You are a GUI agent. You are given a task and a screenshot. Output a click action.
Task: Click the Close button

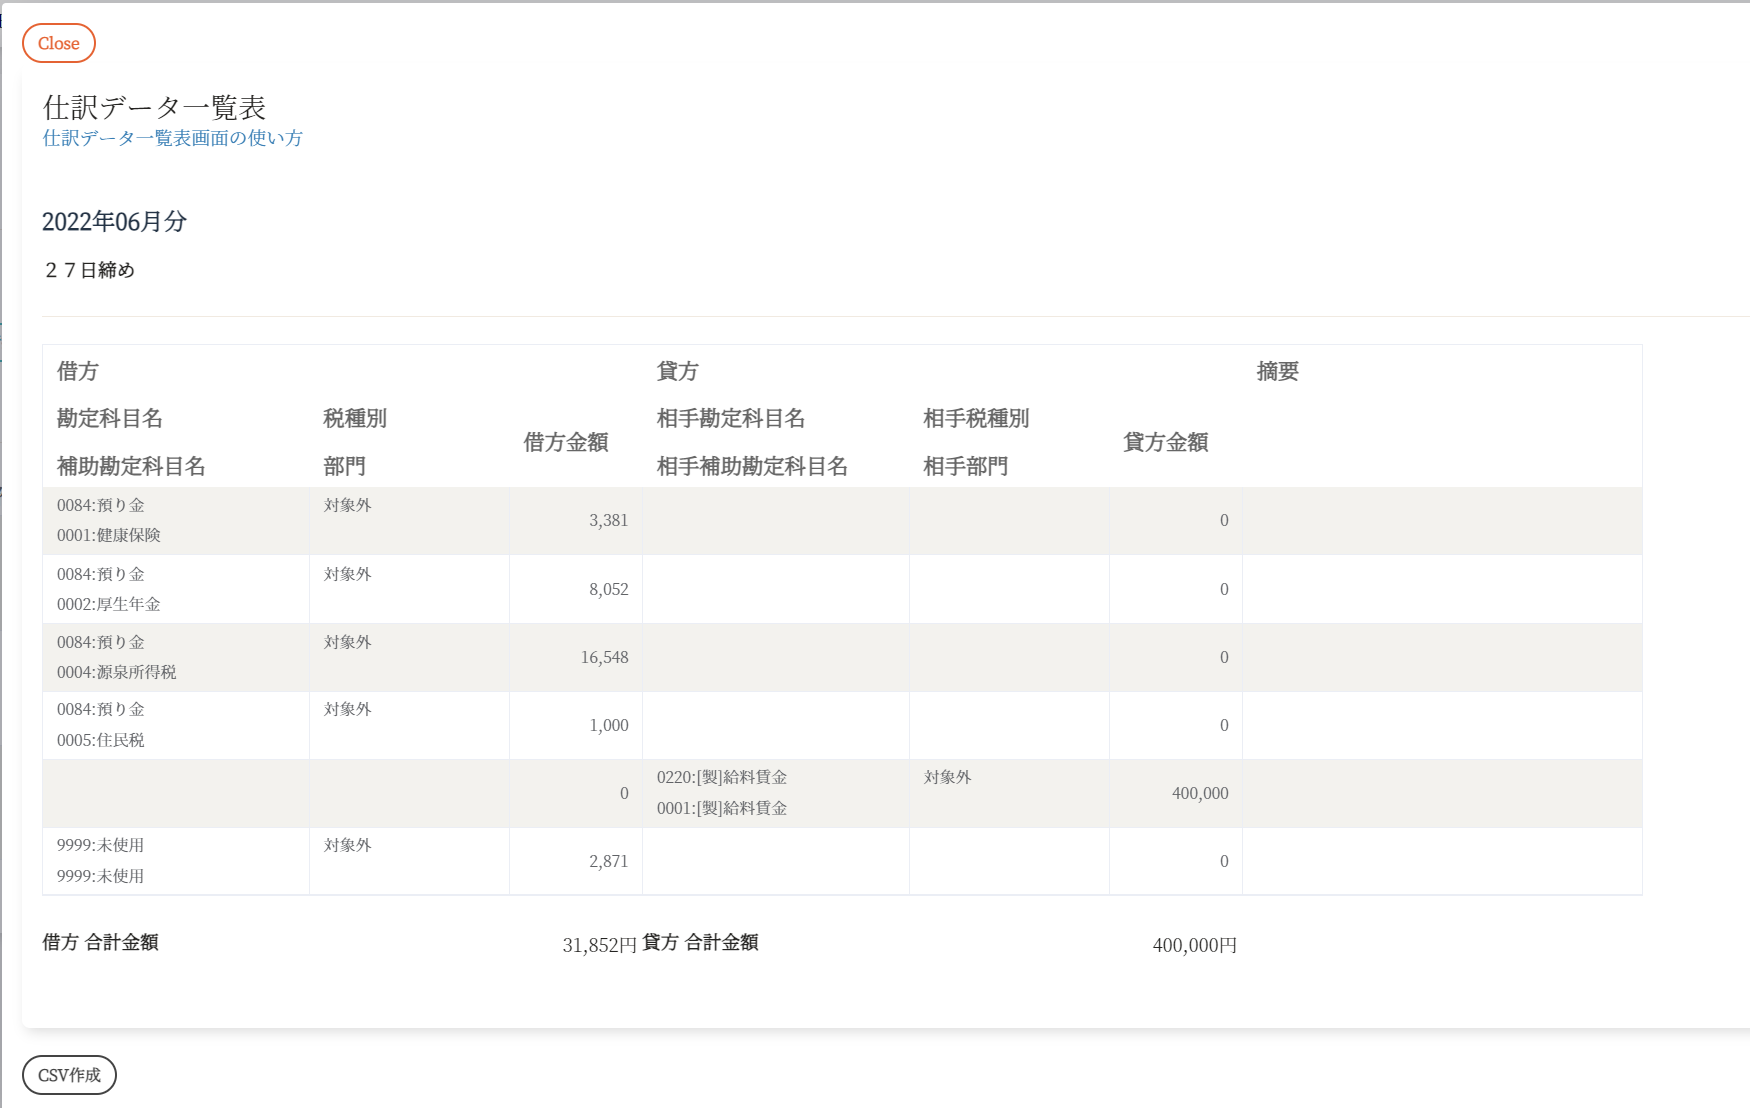[59, 43]
